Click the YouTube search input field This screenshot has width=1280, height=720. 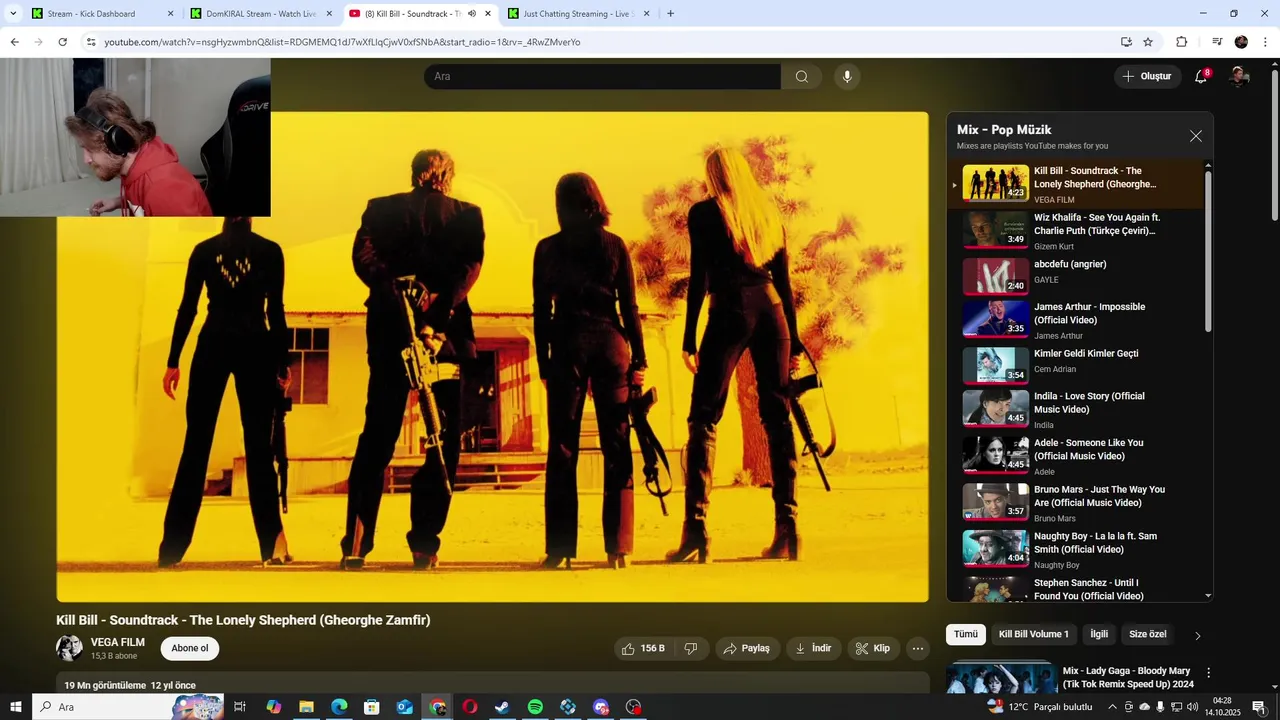tap(602, 77)
